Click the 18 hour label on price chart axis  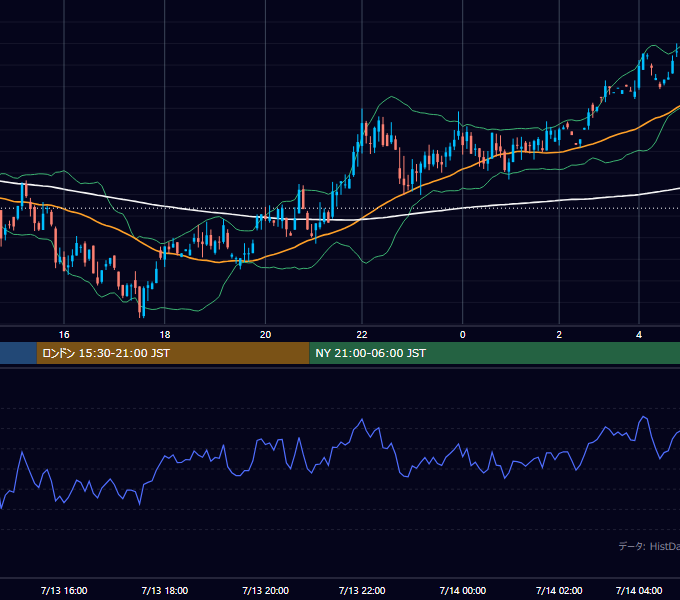pos(165,335)
